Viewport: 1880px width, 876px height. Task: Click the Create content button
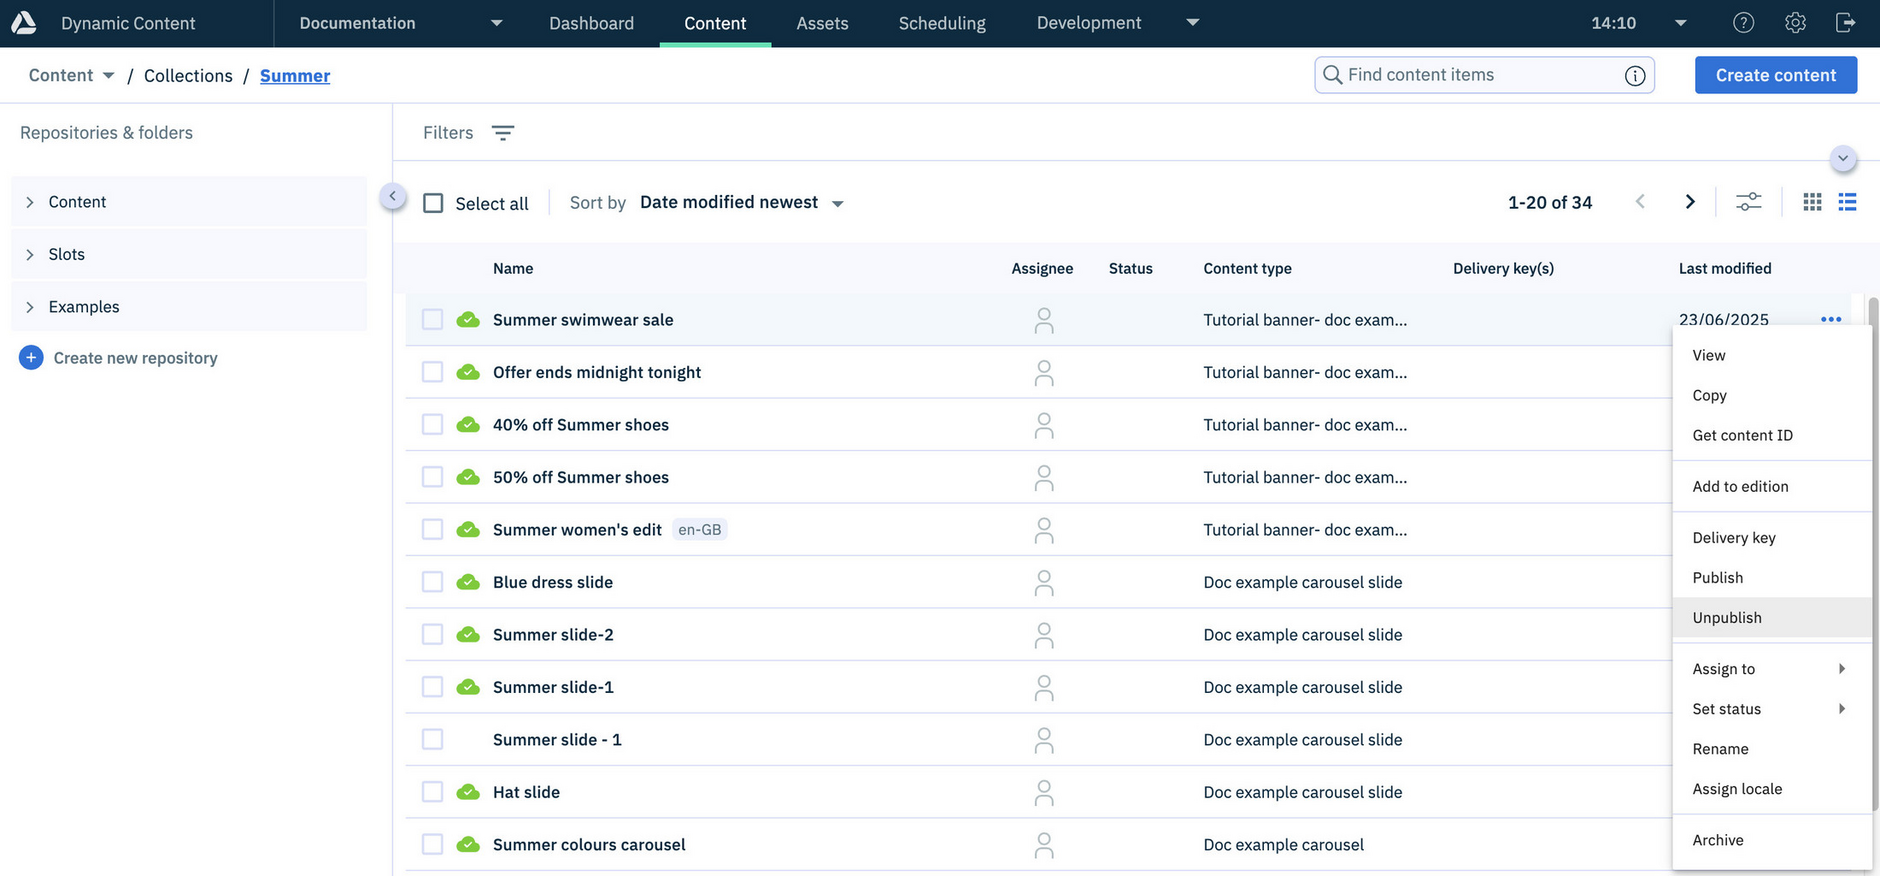point(1776,75)
